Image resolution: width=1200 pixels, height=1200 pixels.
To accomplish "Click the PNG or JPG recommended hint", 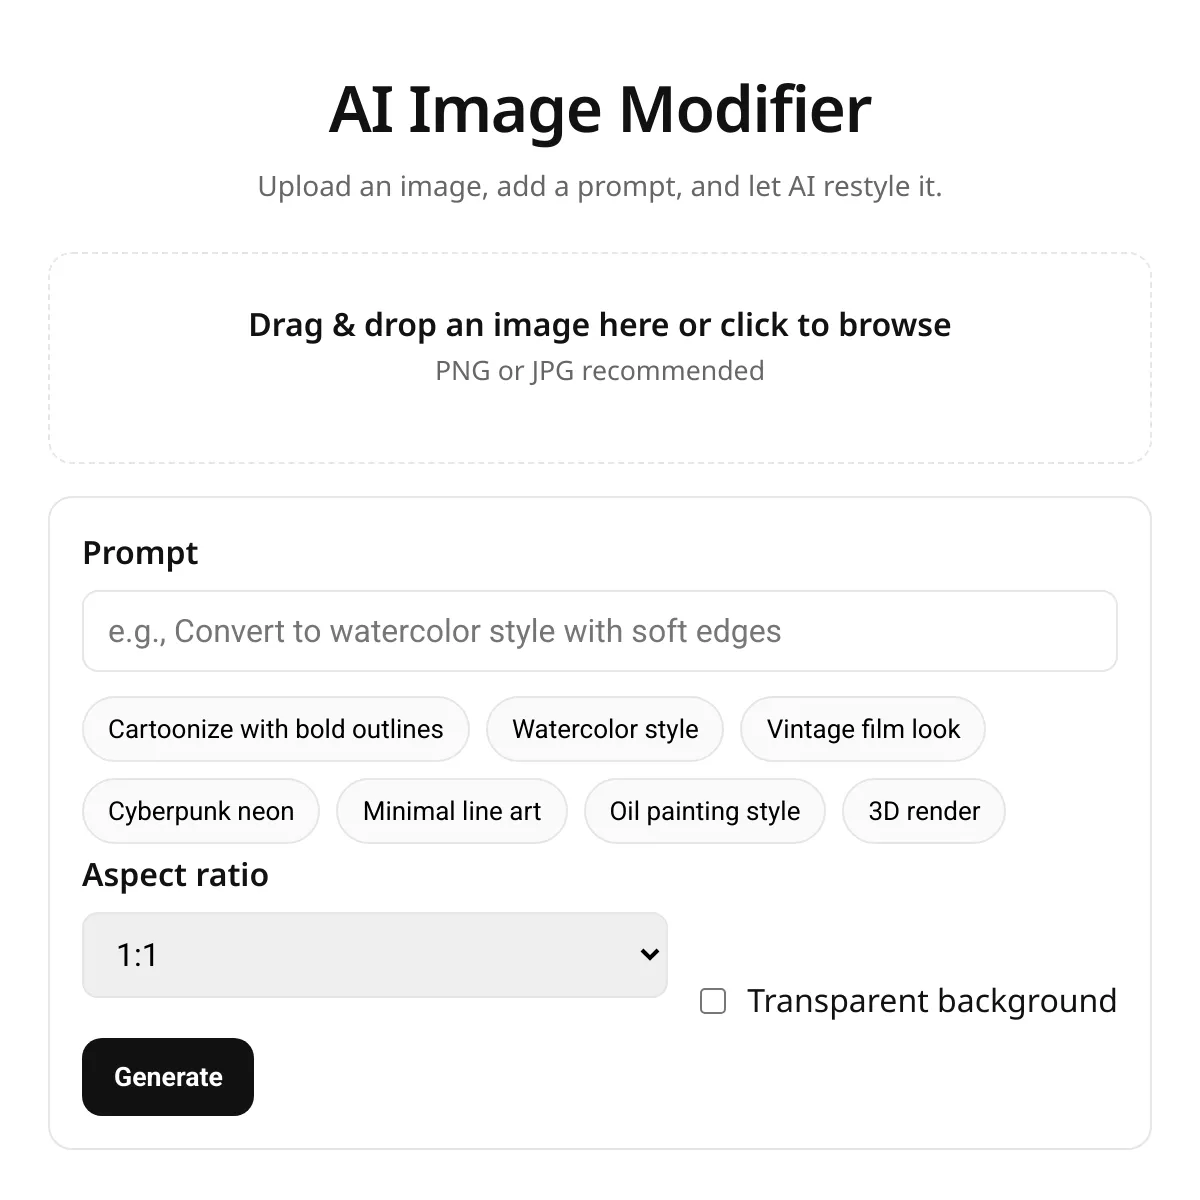I will [x=600, y=371].
